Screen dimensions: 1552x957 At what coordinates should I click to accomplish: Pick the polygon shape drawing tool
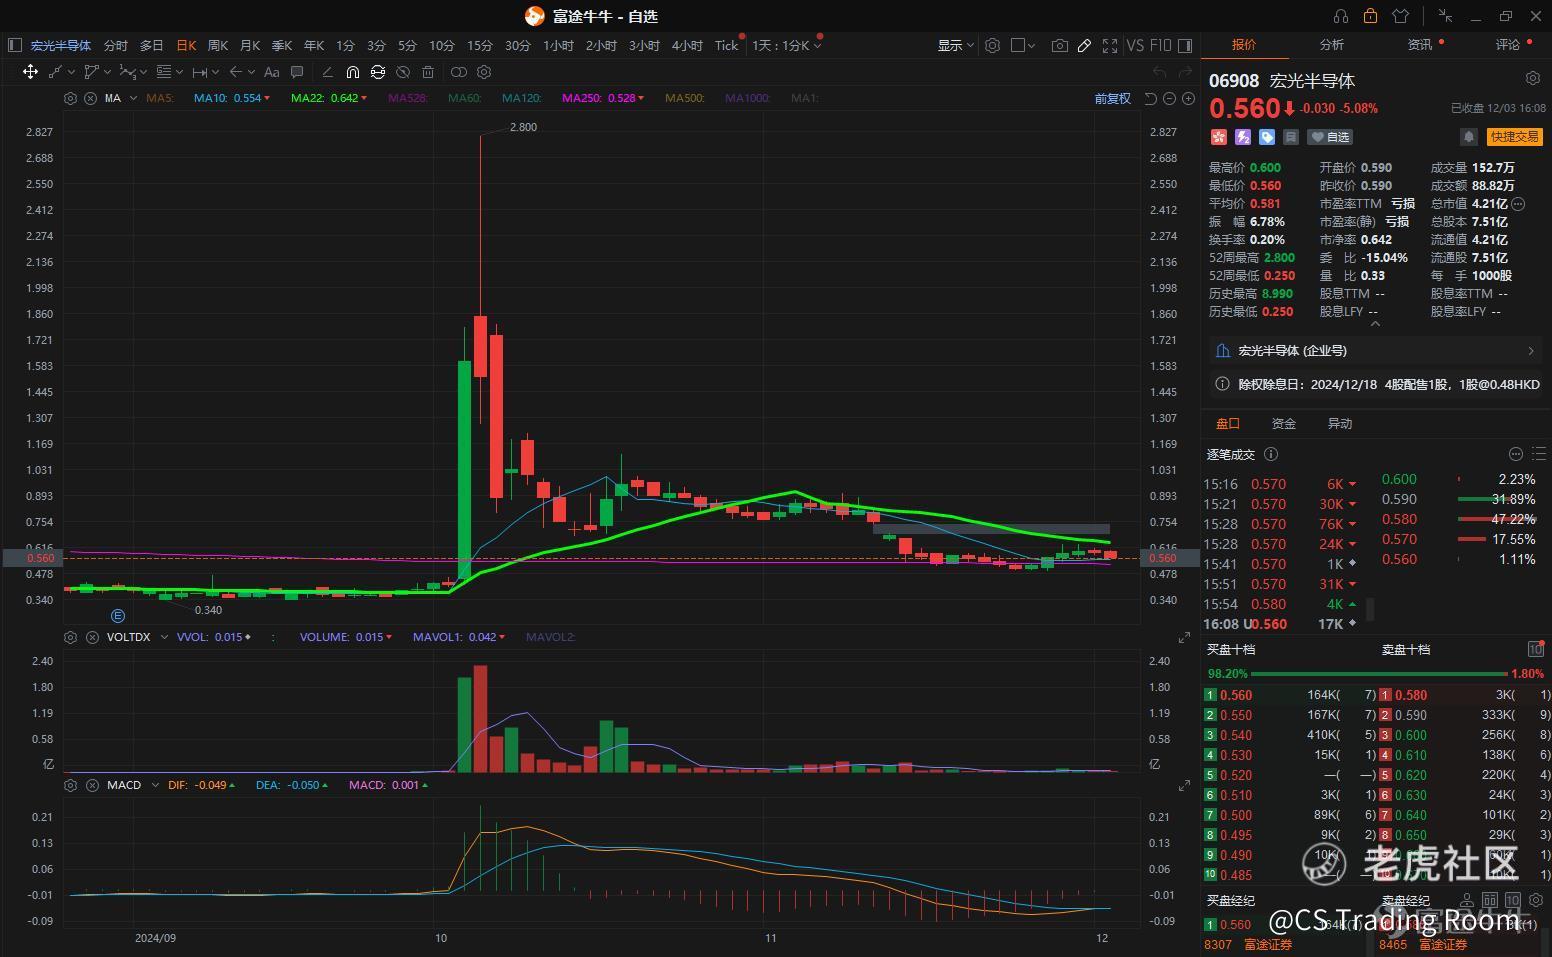91,72
